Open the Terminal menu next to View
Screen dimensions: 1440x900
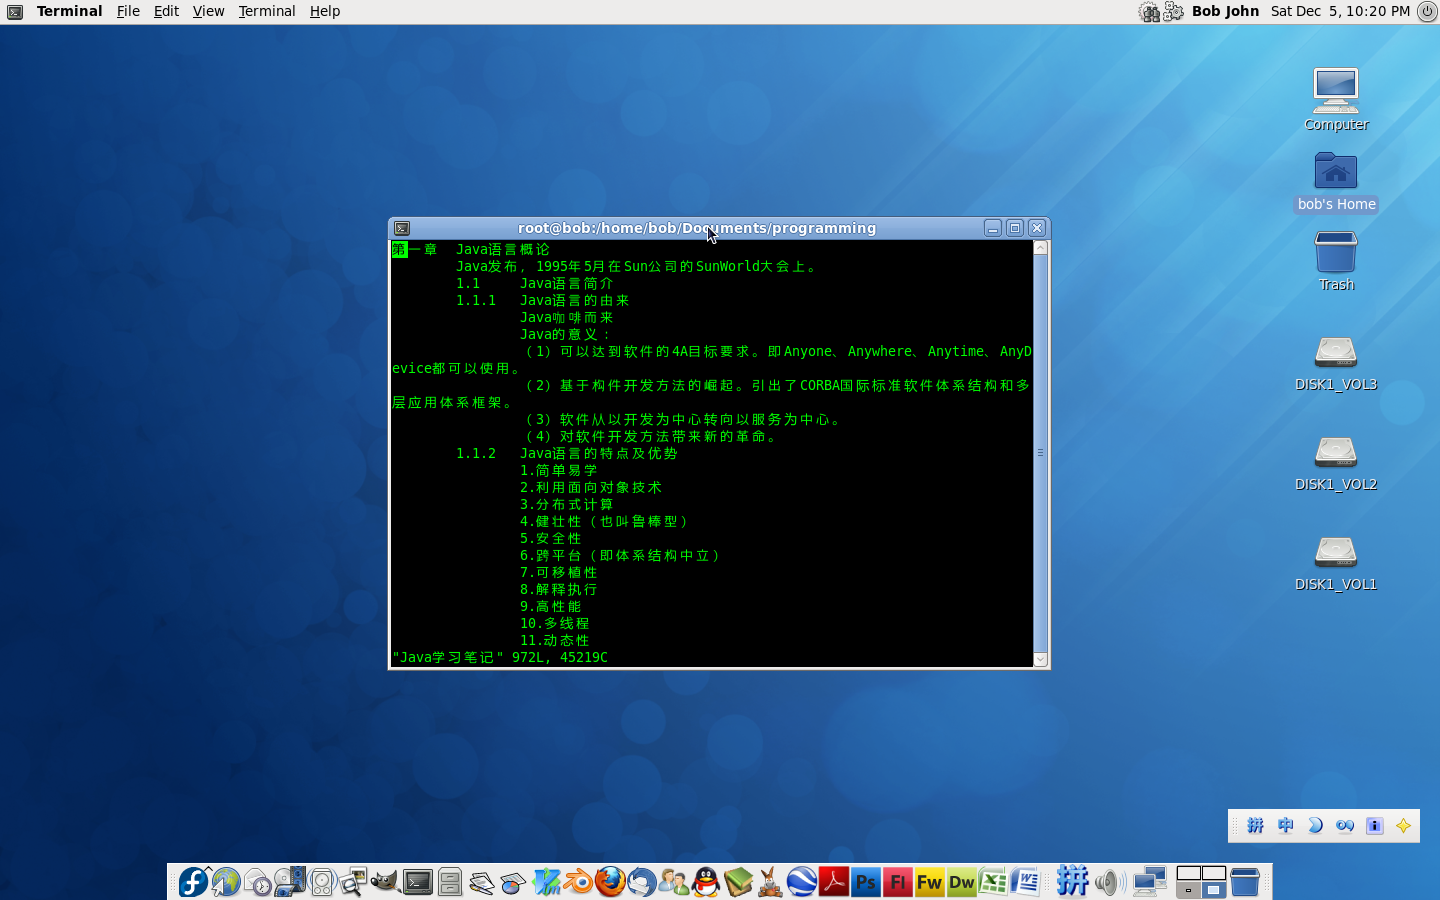pos(267,11)
